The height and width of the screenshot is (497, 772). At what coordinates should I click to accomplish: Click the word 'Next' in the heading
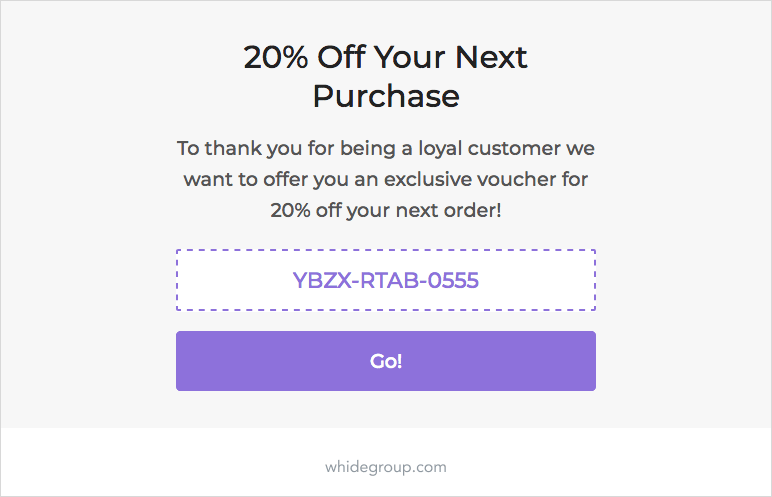point(491,57)
